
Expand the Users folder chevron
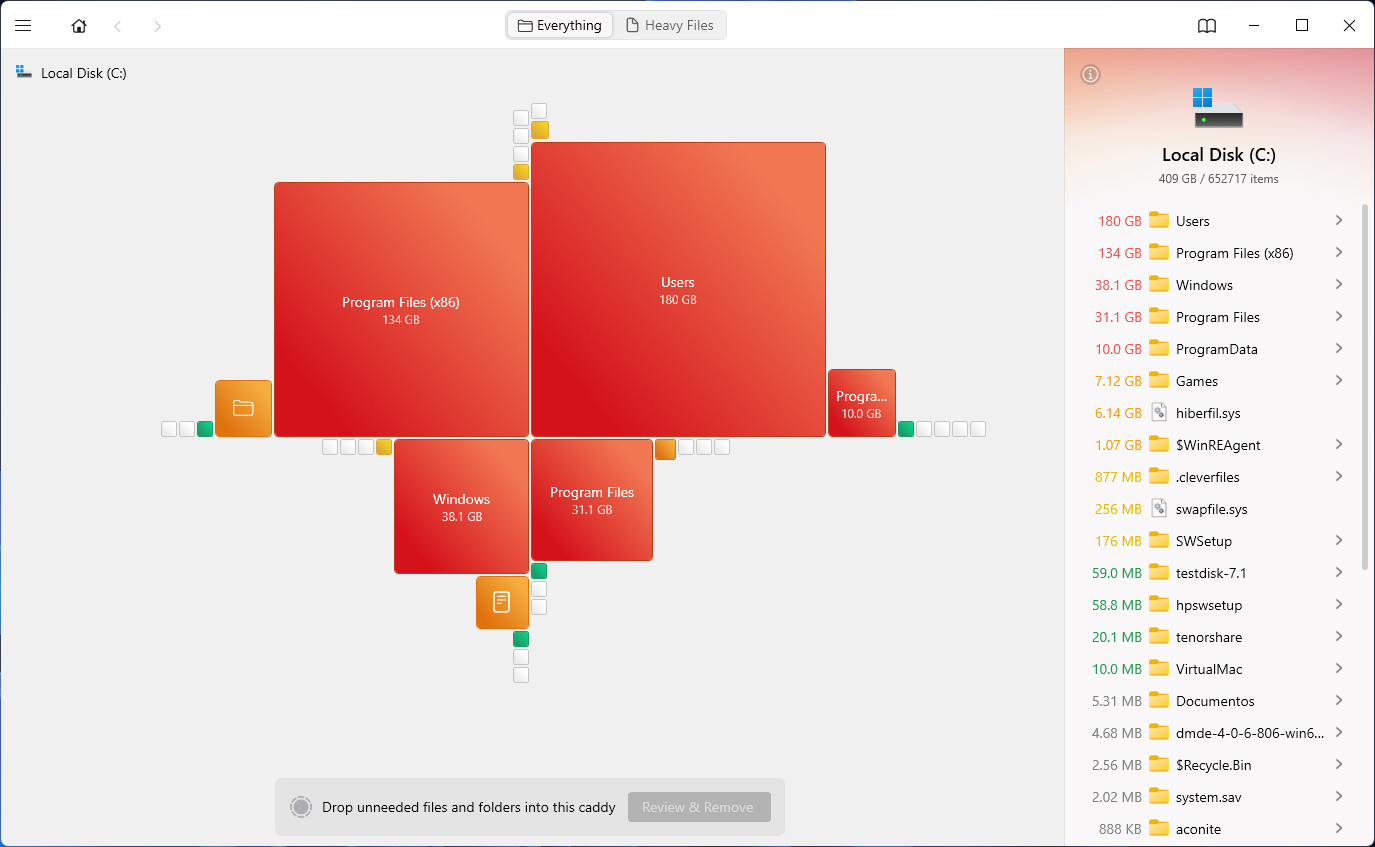click(1338, 221)
